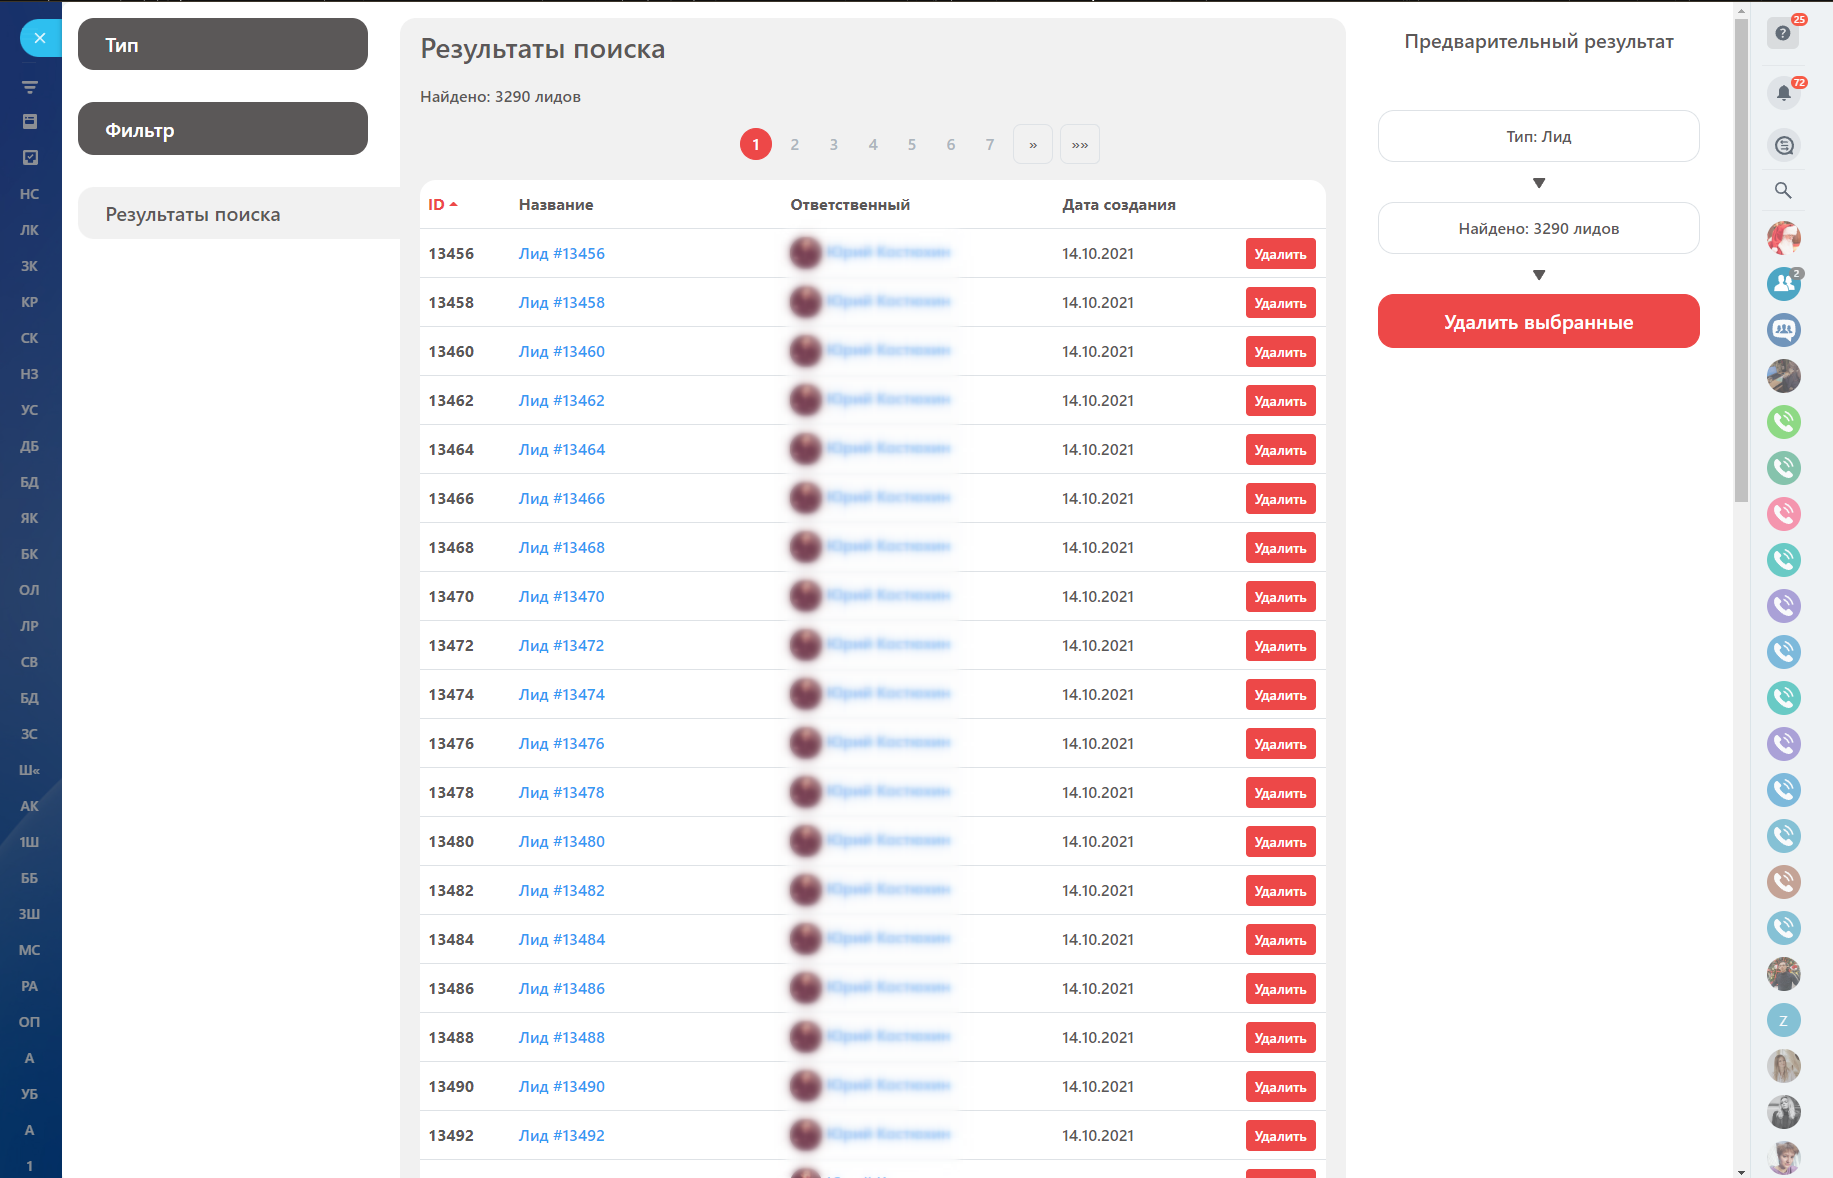Delete lead 13456 with its Удалить button
This screenshot has height=1178, width=1833.
1280,254
